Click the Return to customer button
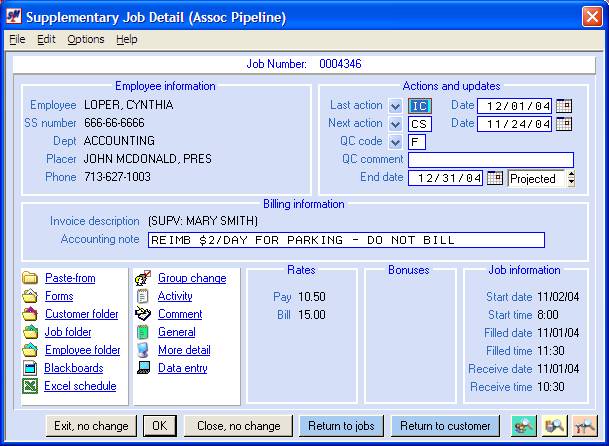609x446 pixels. [445, 426]
